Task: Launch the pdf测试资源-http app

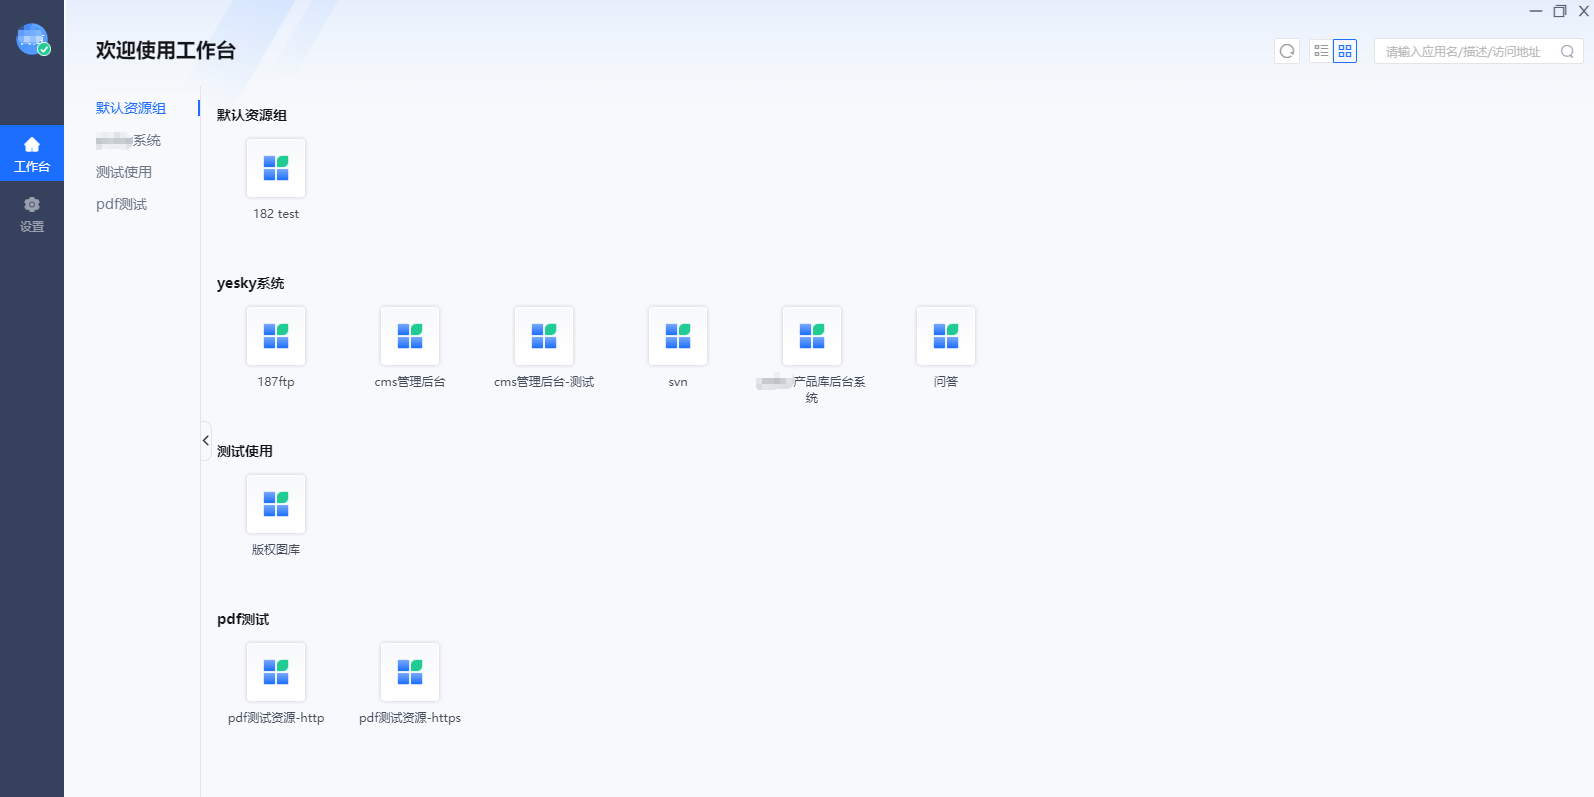Action: tap(276, 672)
